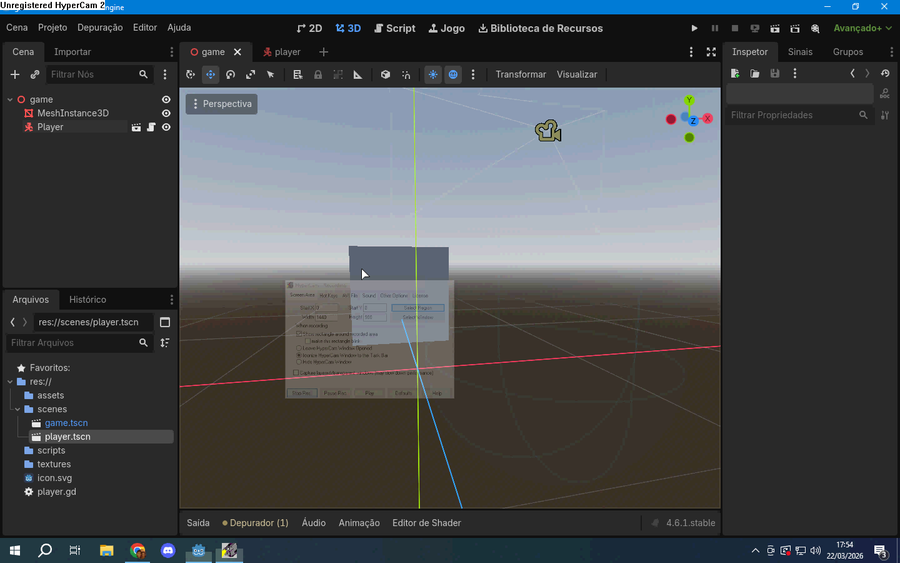Select the Rotate mode tool

coord(231,75)
